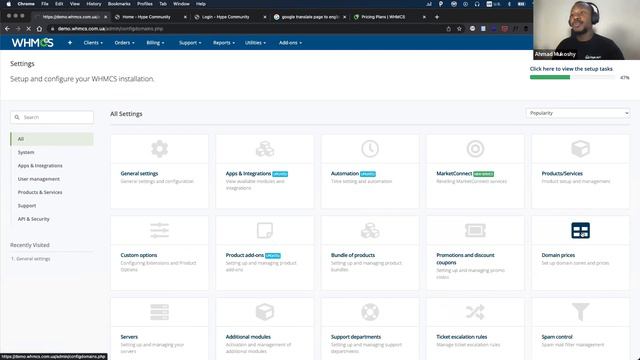
Task: Click the Apple menu icon
Action: (9, 4)
